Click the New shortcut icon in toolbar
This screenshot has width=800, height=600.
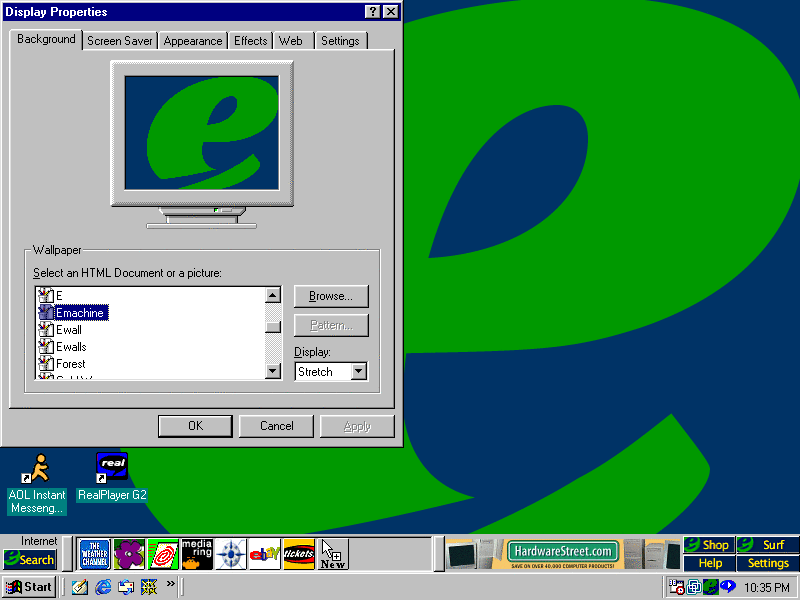[333, 554]
